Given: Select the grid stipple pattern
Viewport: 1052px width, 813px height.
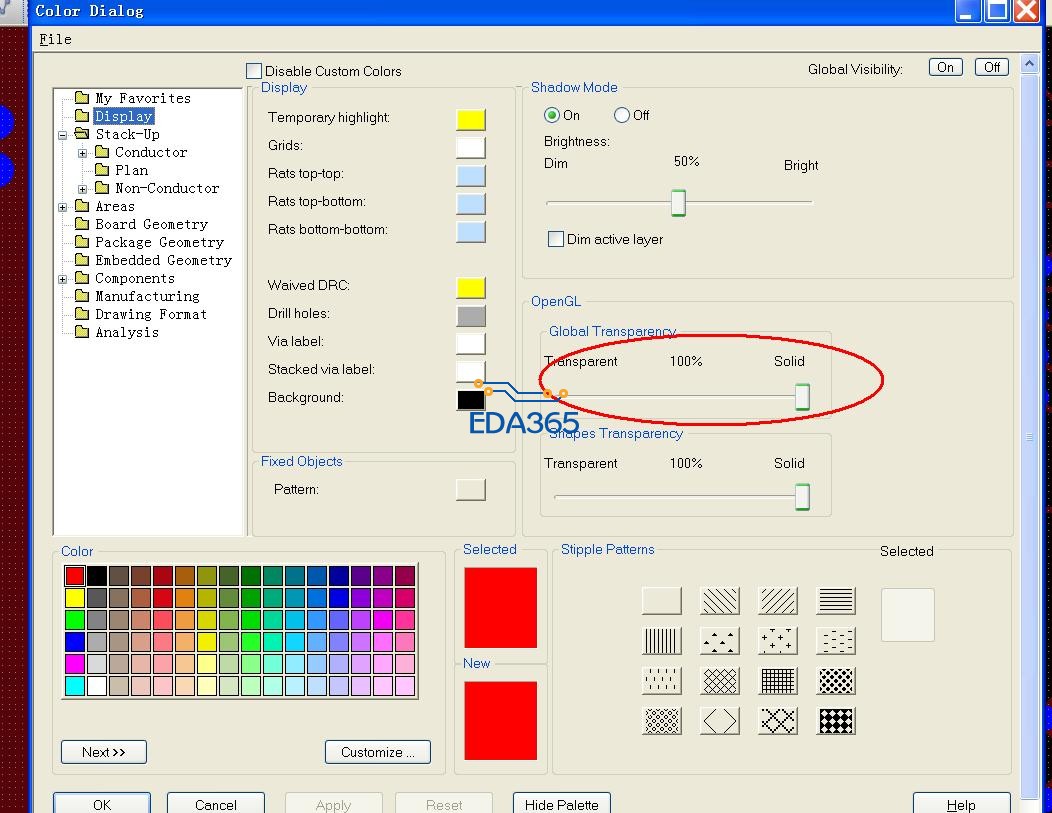Looking at the screenshot, I should [778, 680].
